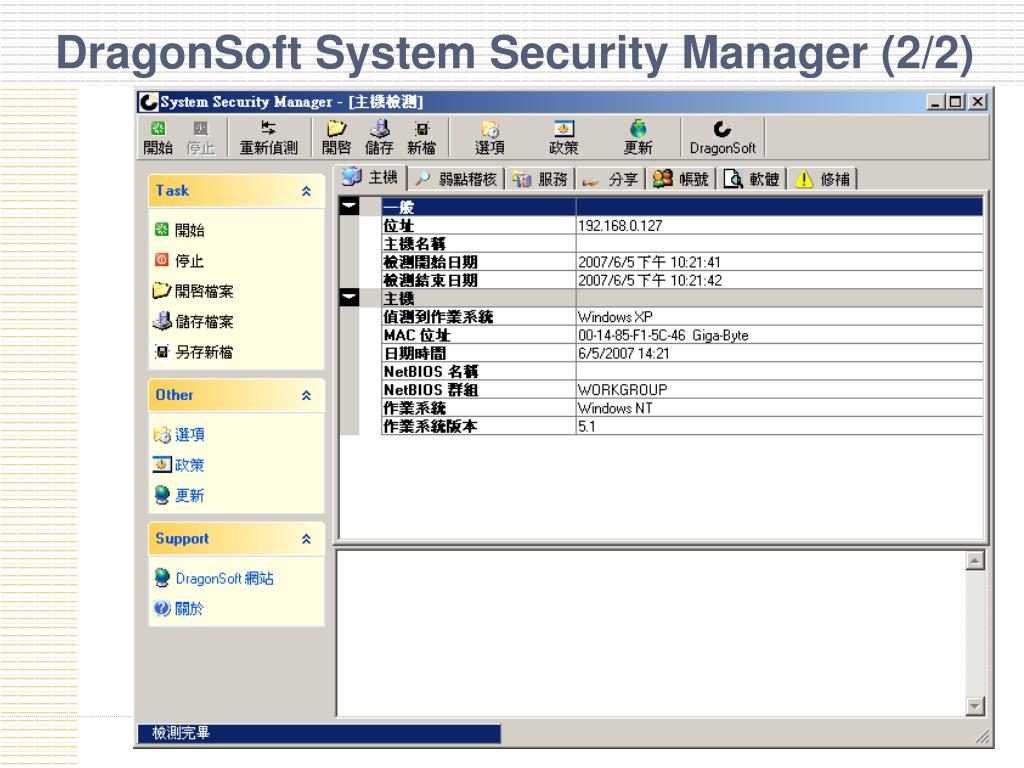The height and width of the screenshot is (768, 1024).
Task: Switch to the 服務 tab
Action: (x=540, y=179)
